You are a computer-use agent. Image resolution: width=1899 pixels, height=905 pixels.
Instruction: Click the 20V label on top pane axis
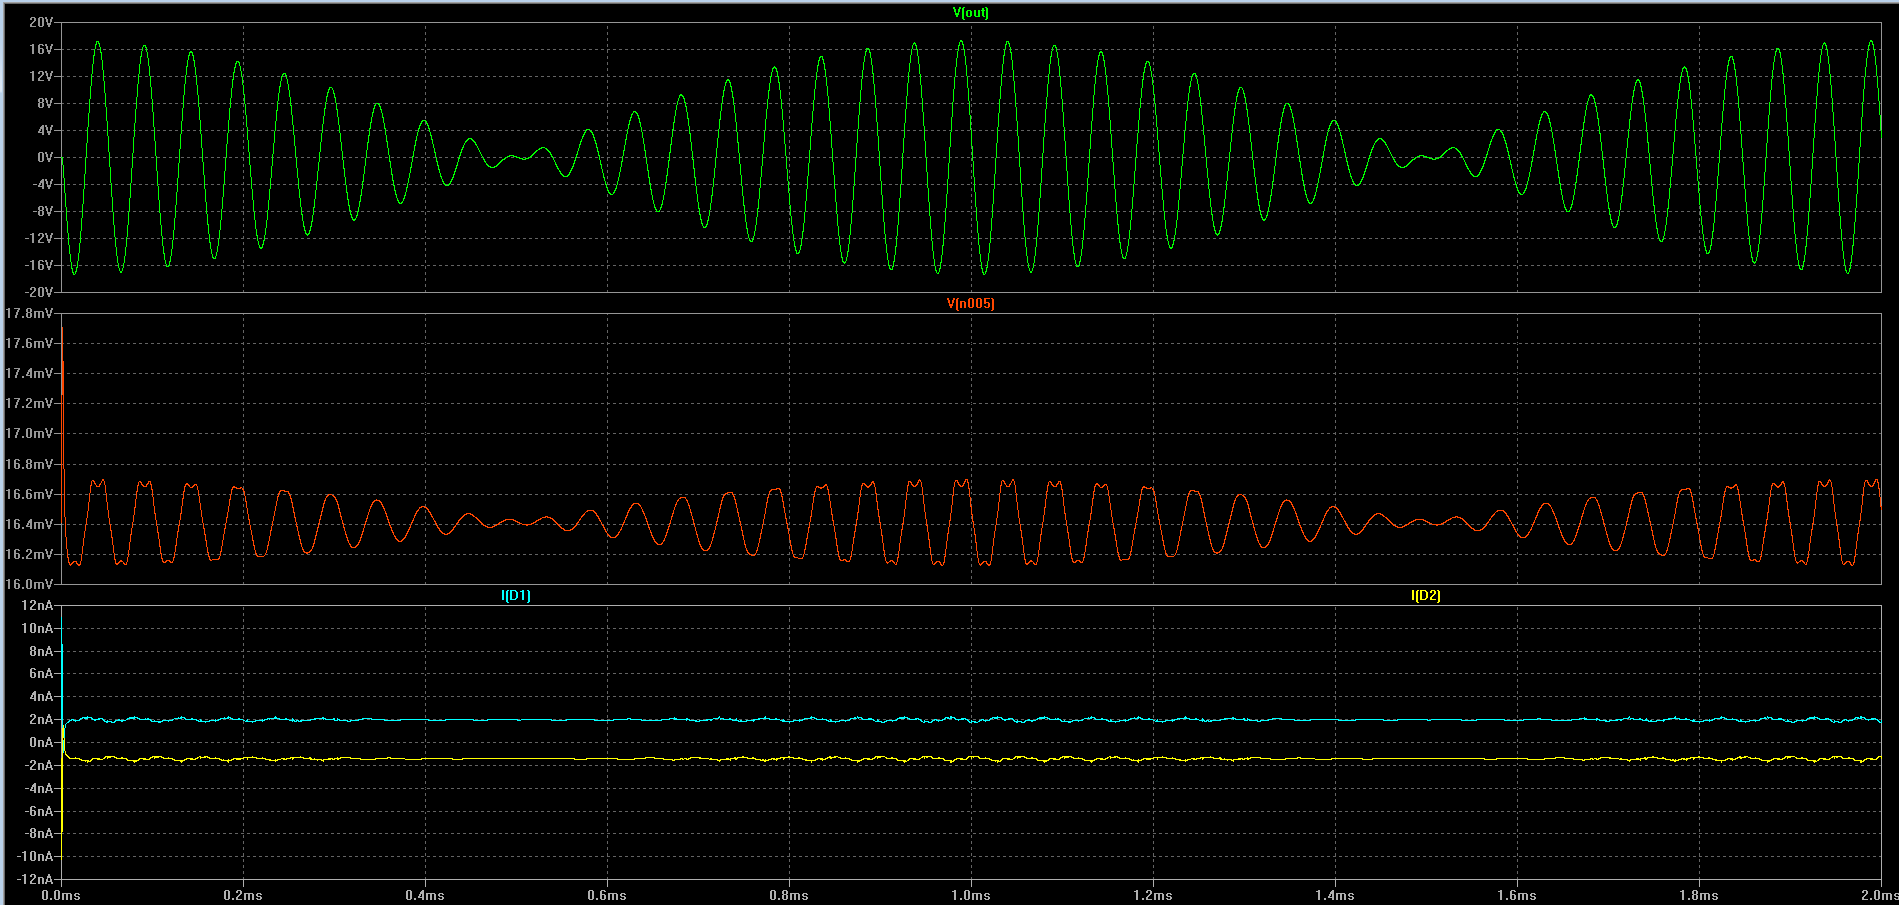pyautogui.click(x=41, y=22)
